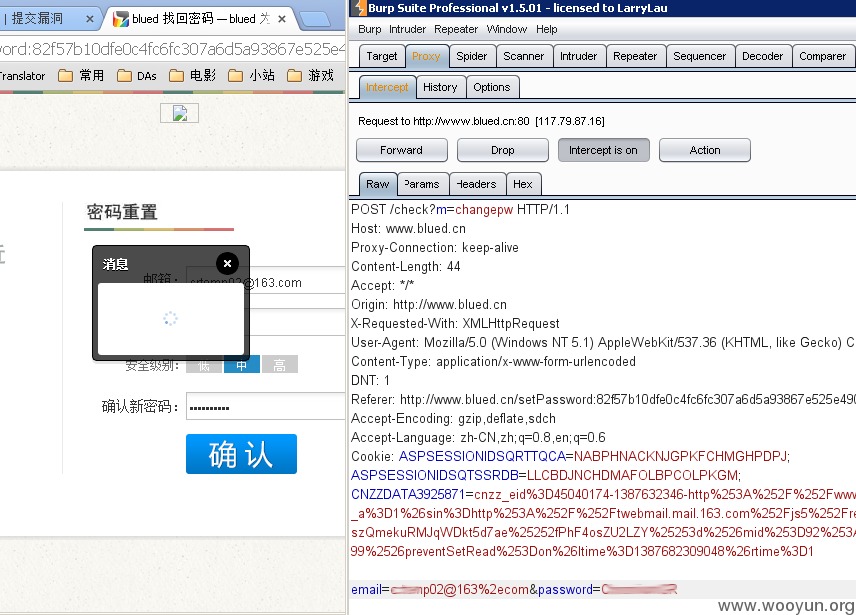Open a new browser tab
The height and width of the screenshot is (615, 856).
pyautogui.click(x=316, y=20)
